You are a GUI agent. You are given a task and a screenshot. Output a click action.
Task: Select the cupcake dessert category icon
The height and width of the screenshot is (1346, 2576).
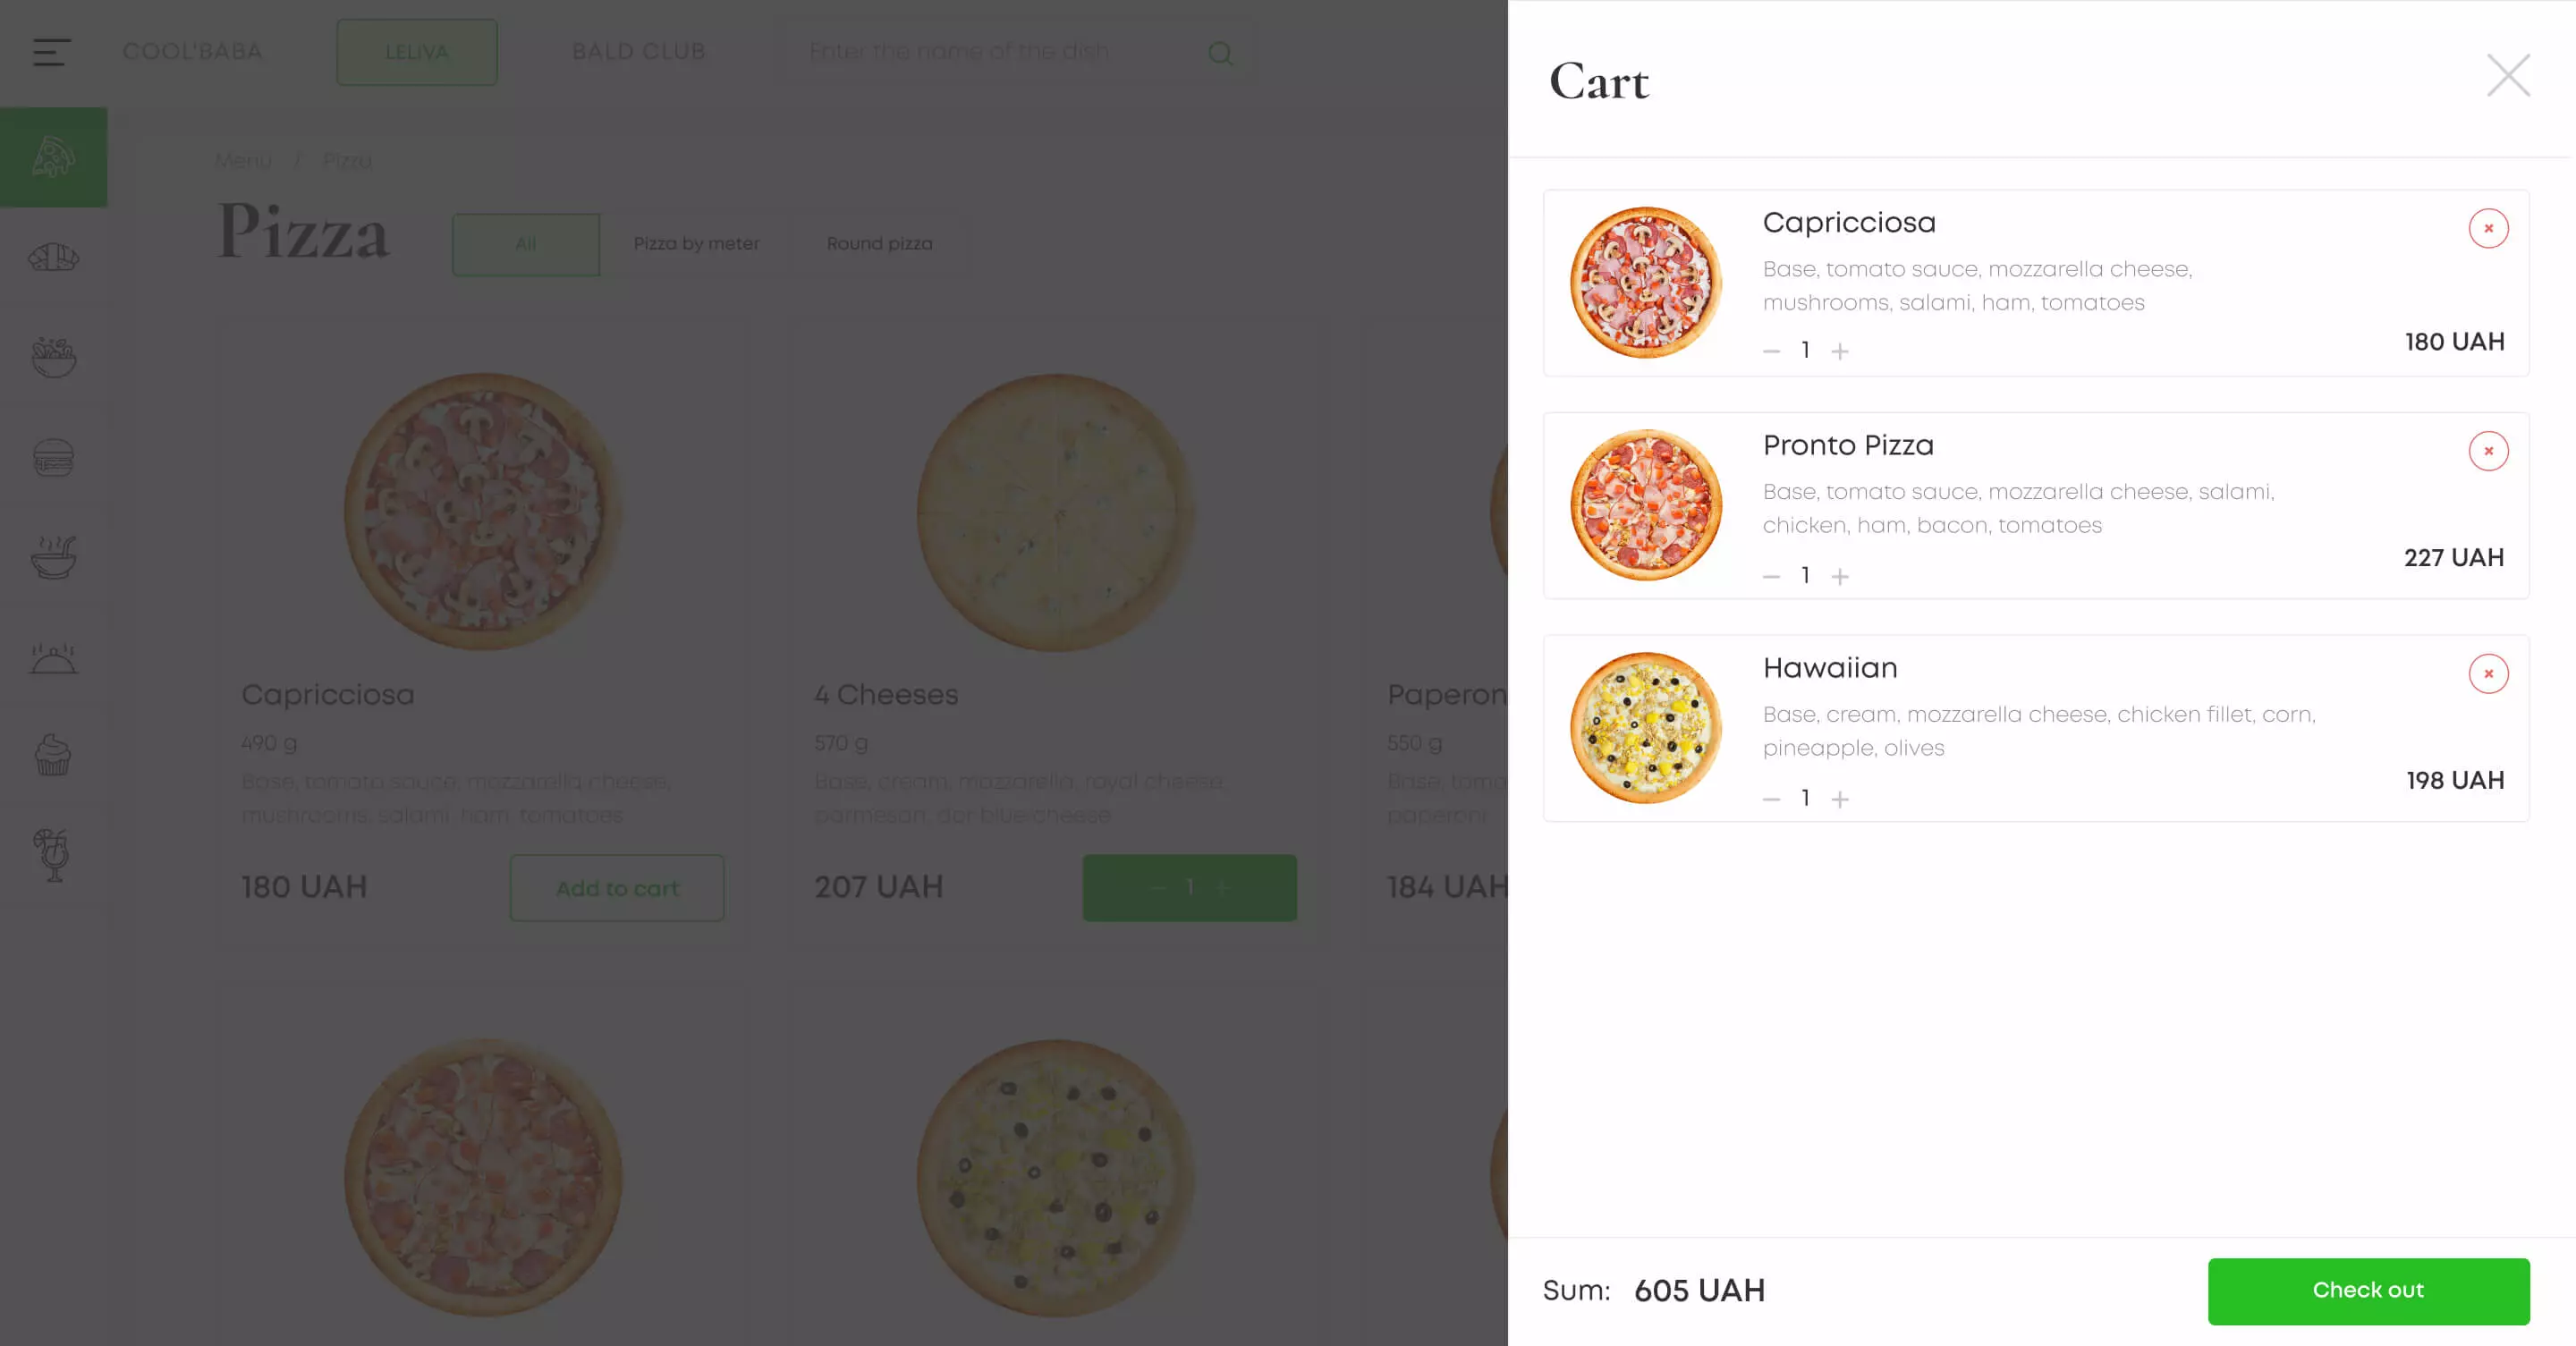(x=53, y=756)
